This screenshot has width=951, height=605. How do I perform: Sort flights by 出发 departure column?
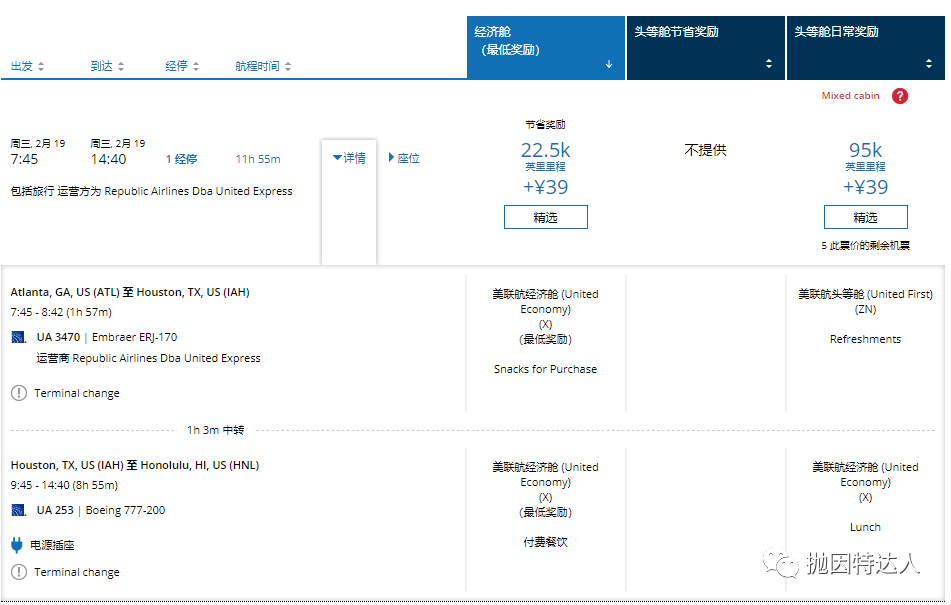coord(27,66)
